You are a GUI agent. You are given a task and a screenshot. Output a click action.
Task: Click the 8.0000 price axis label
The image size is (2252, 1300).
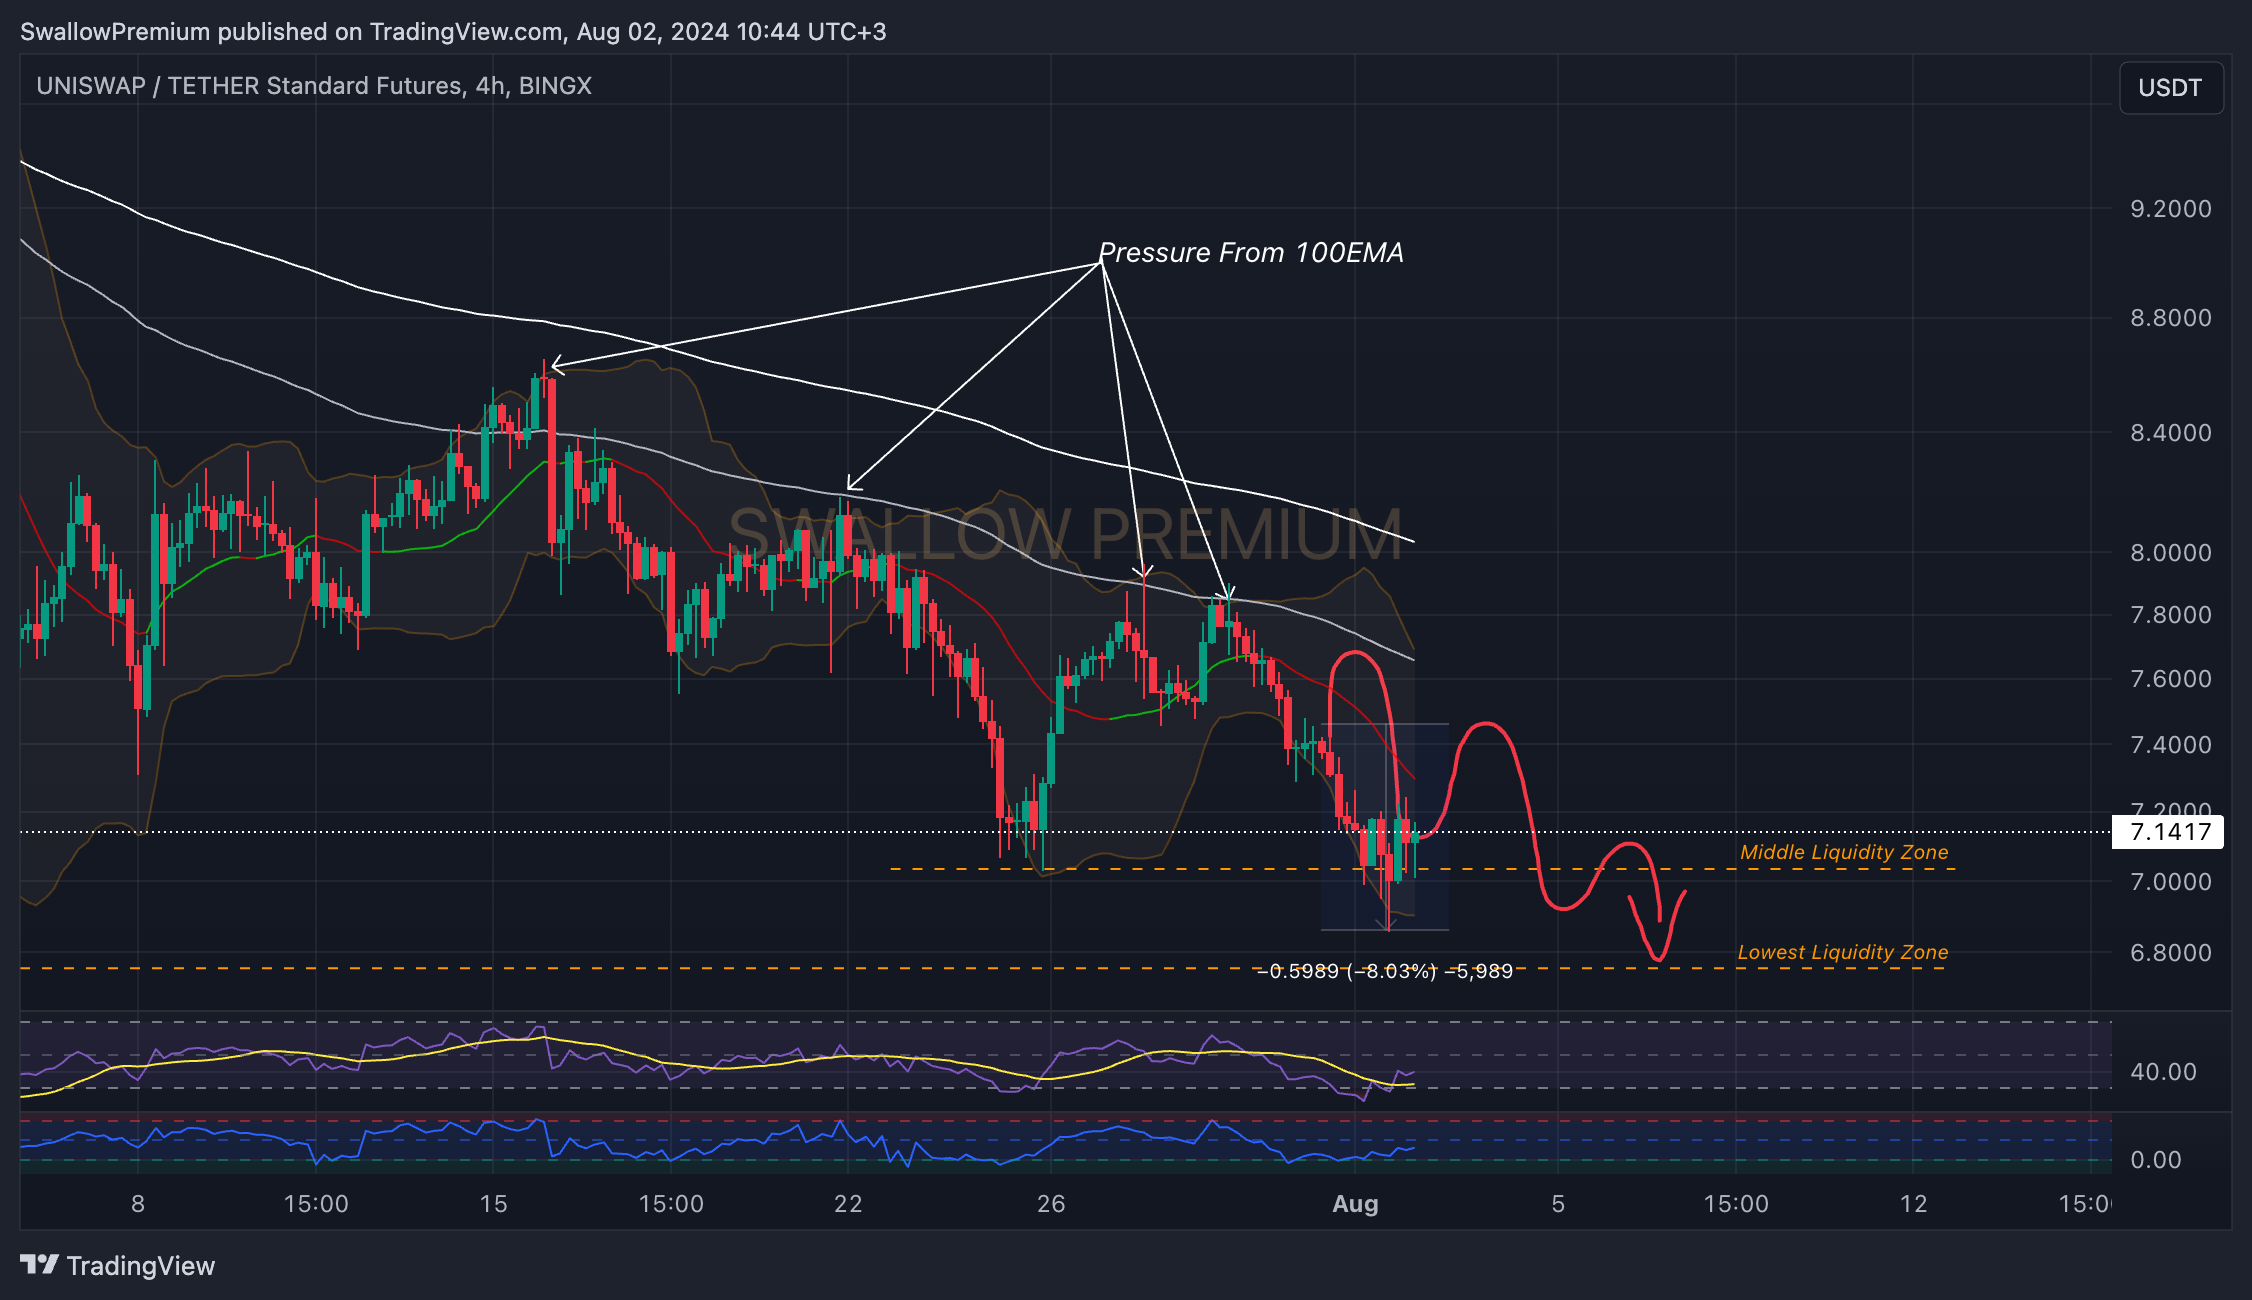[2171, 553]
